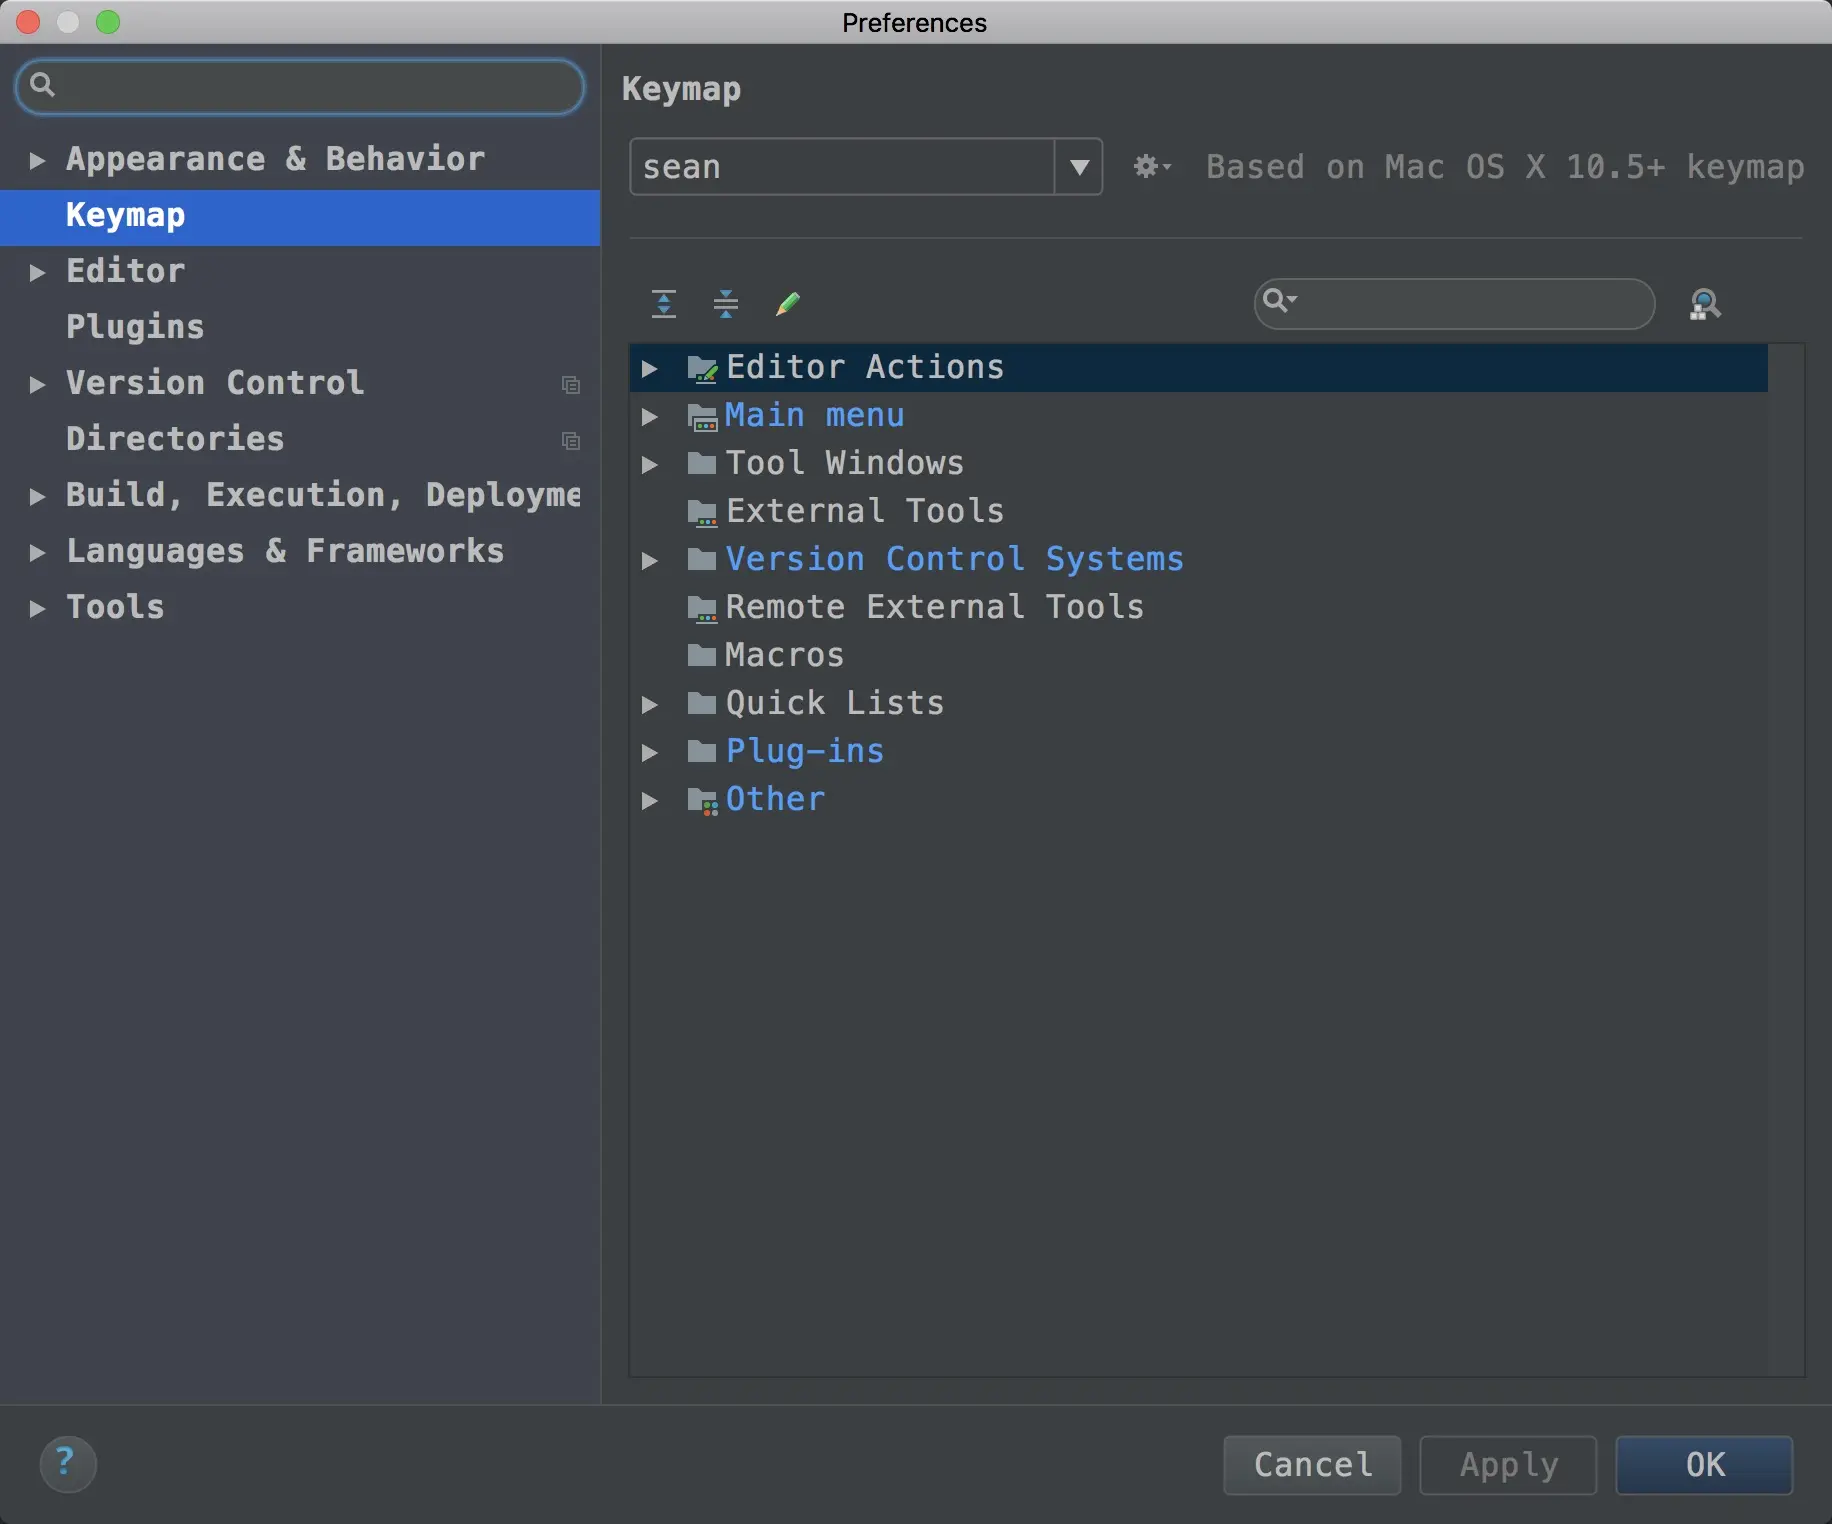The height and width of the screenshot is (1524, 1832).
Task: Close the Preferences window
Action: click(x=28, y=22)
